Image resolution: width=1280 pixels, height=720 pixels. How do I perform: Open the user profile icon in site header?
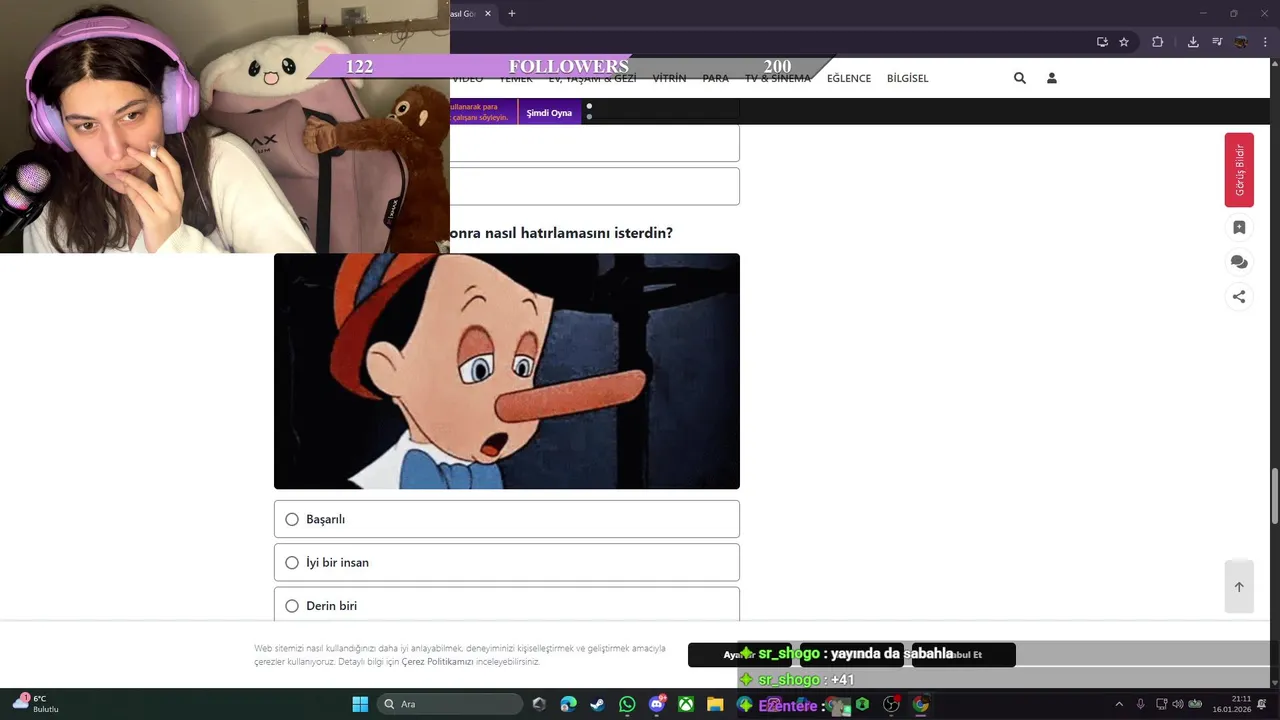click(x=1051, y=78)
